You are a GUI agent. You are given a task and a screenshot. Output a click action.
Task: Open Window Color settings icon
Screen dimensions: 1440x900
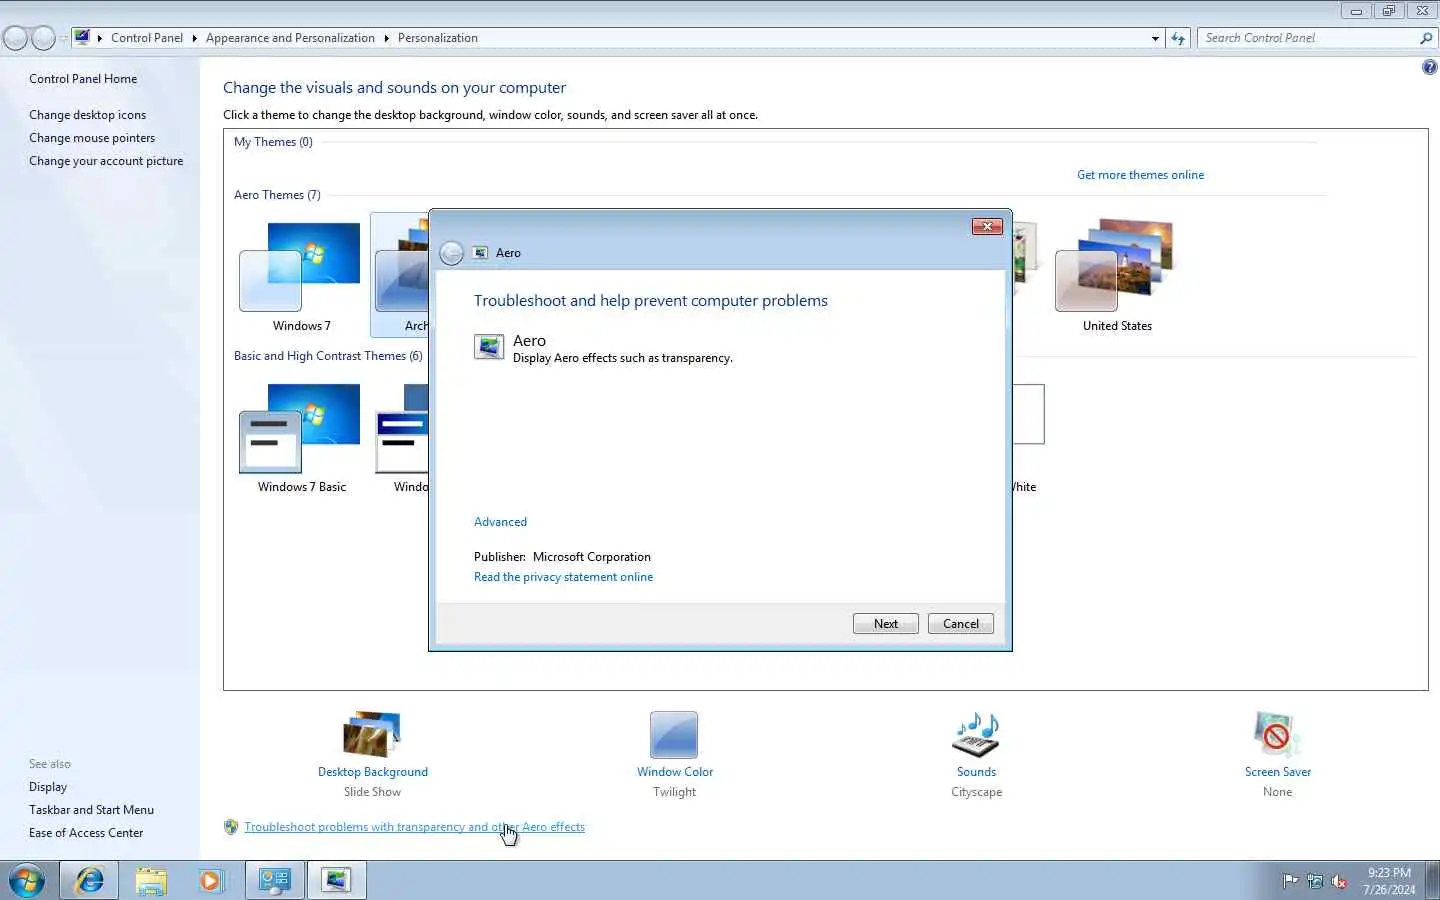click(674, 735)
